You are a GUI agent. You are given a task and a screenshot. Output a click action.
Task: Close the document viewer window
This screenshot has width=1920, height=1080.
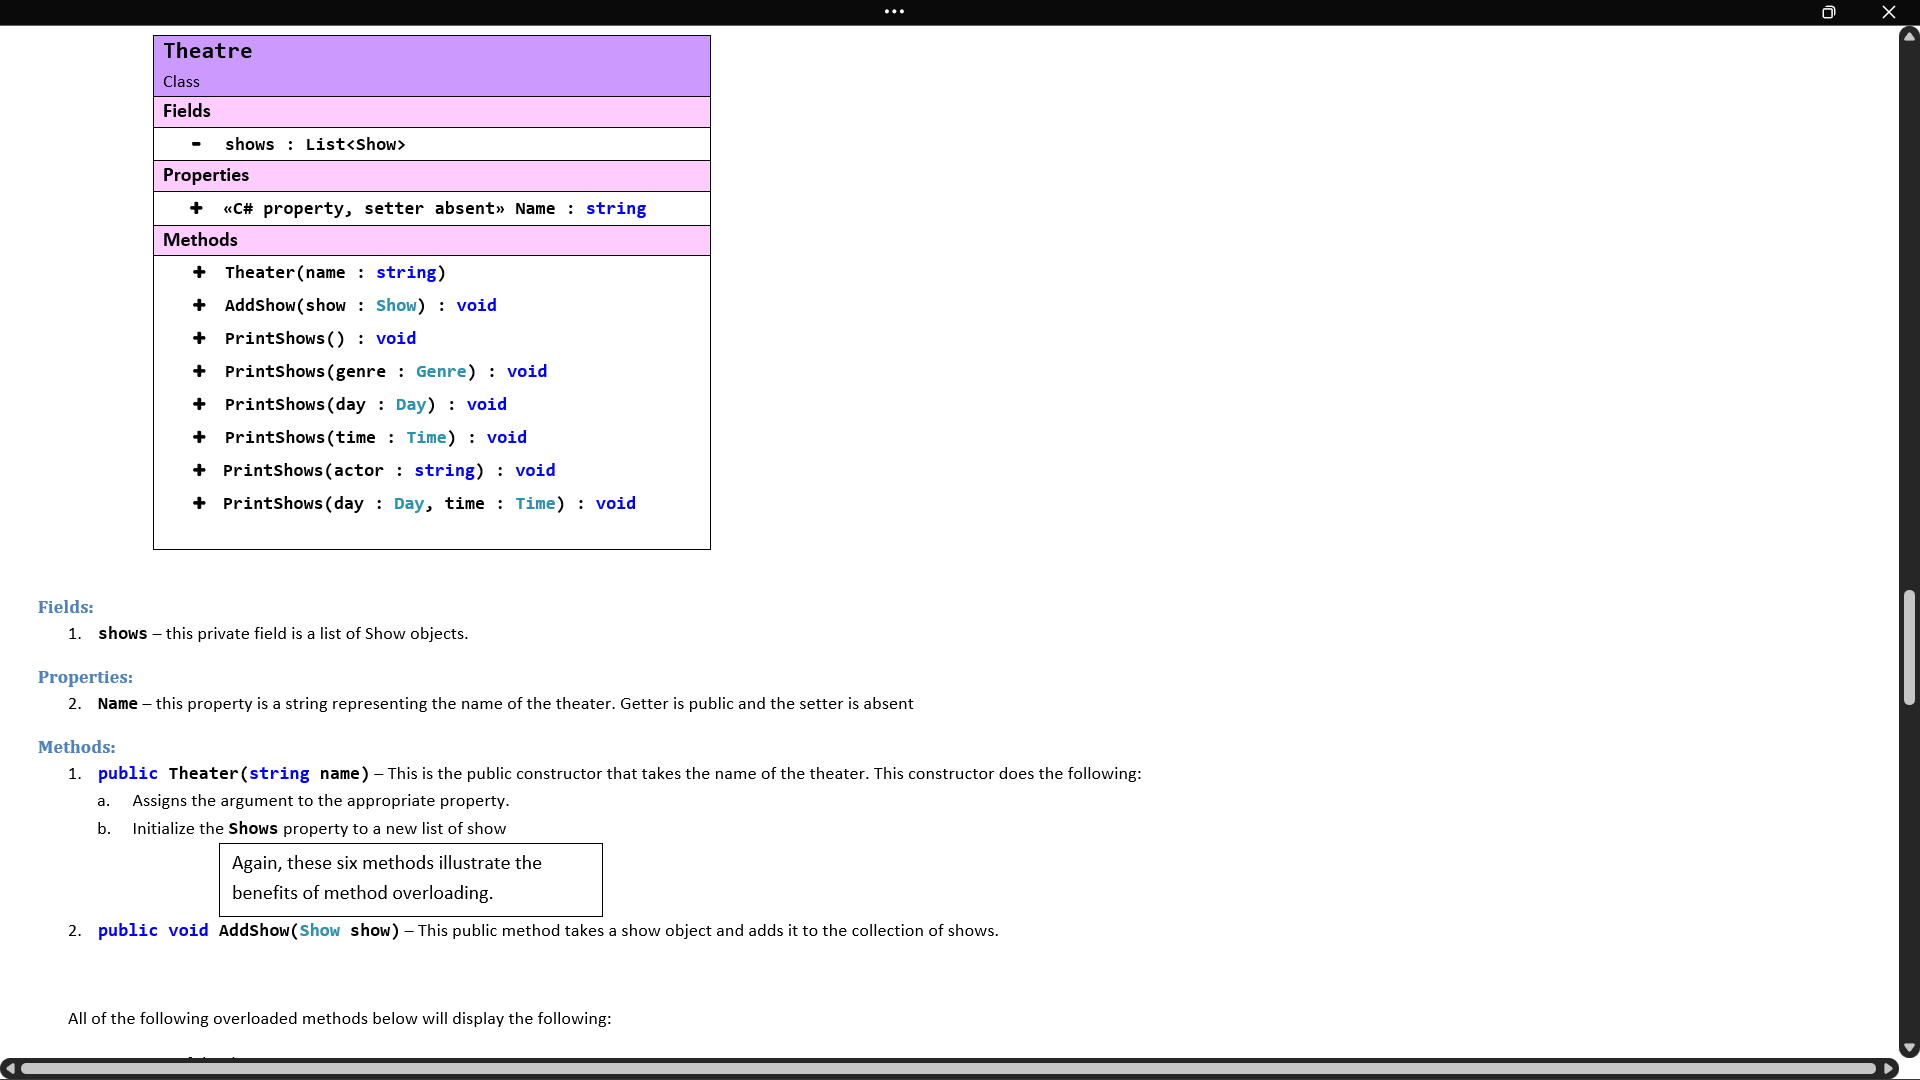pos(1888,12)
